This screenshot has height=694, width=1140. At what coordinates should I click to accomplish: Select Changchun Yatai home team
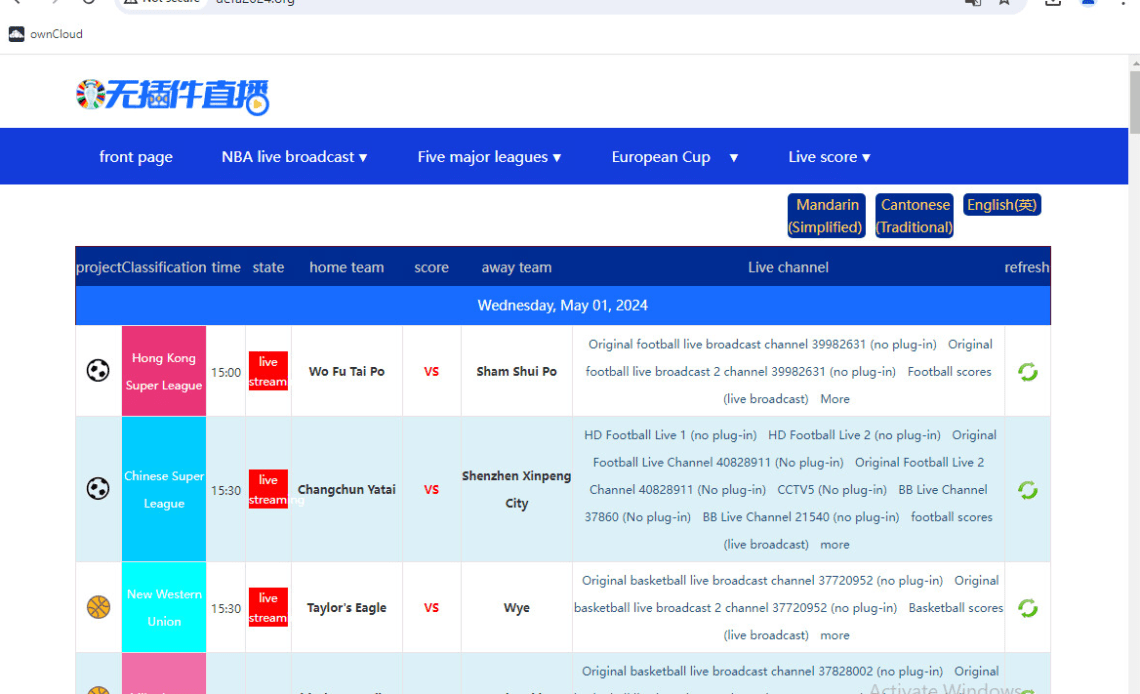[x=347, y=490]
